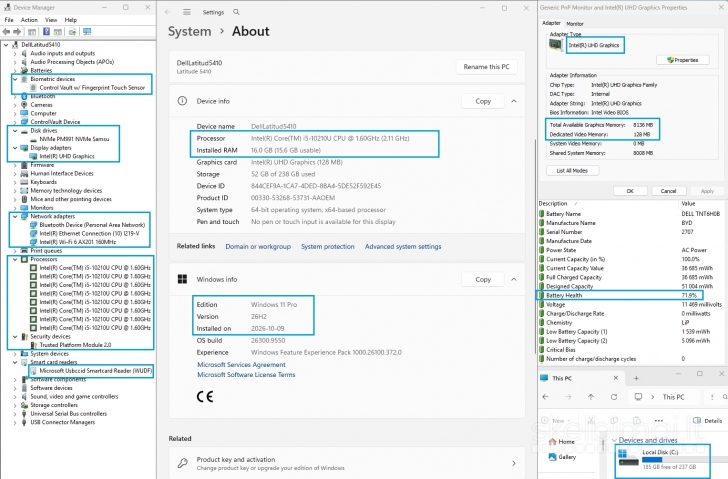Open the View menu in Device Manager
This screenshot has height=479, width=728.
pyautogui.click(x=51, y=20)
